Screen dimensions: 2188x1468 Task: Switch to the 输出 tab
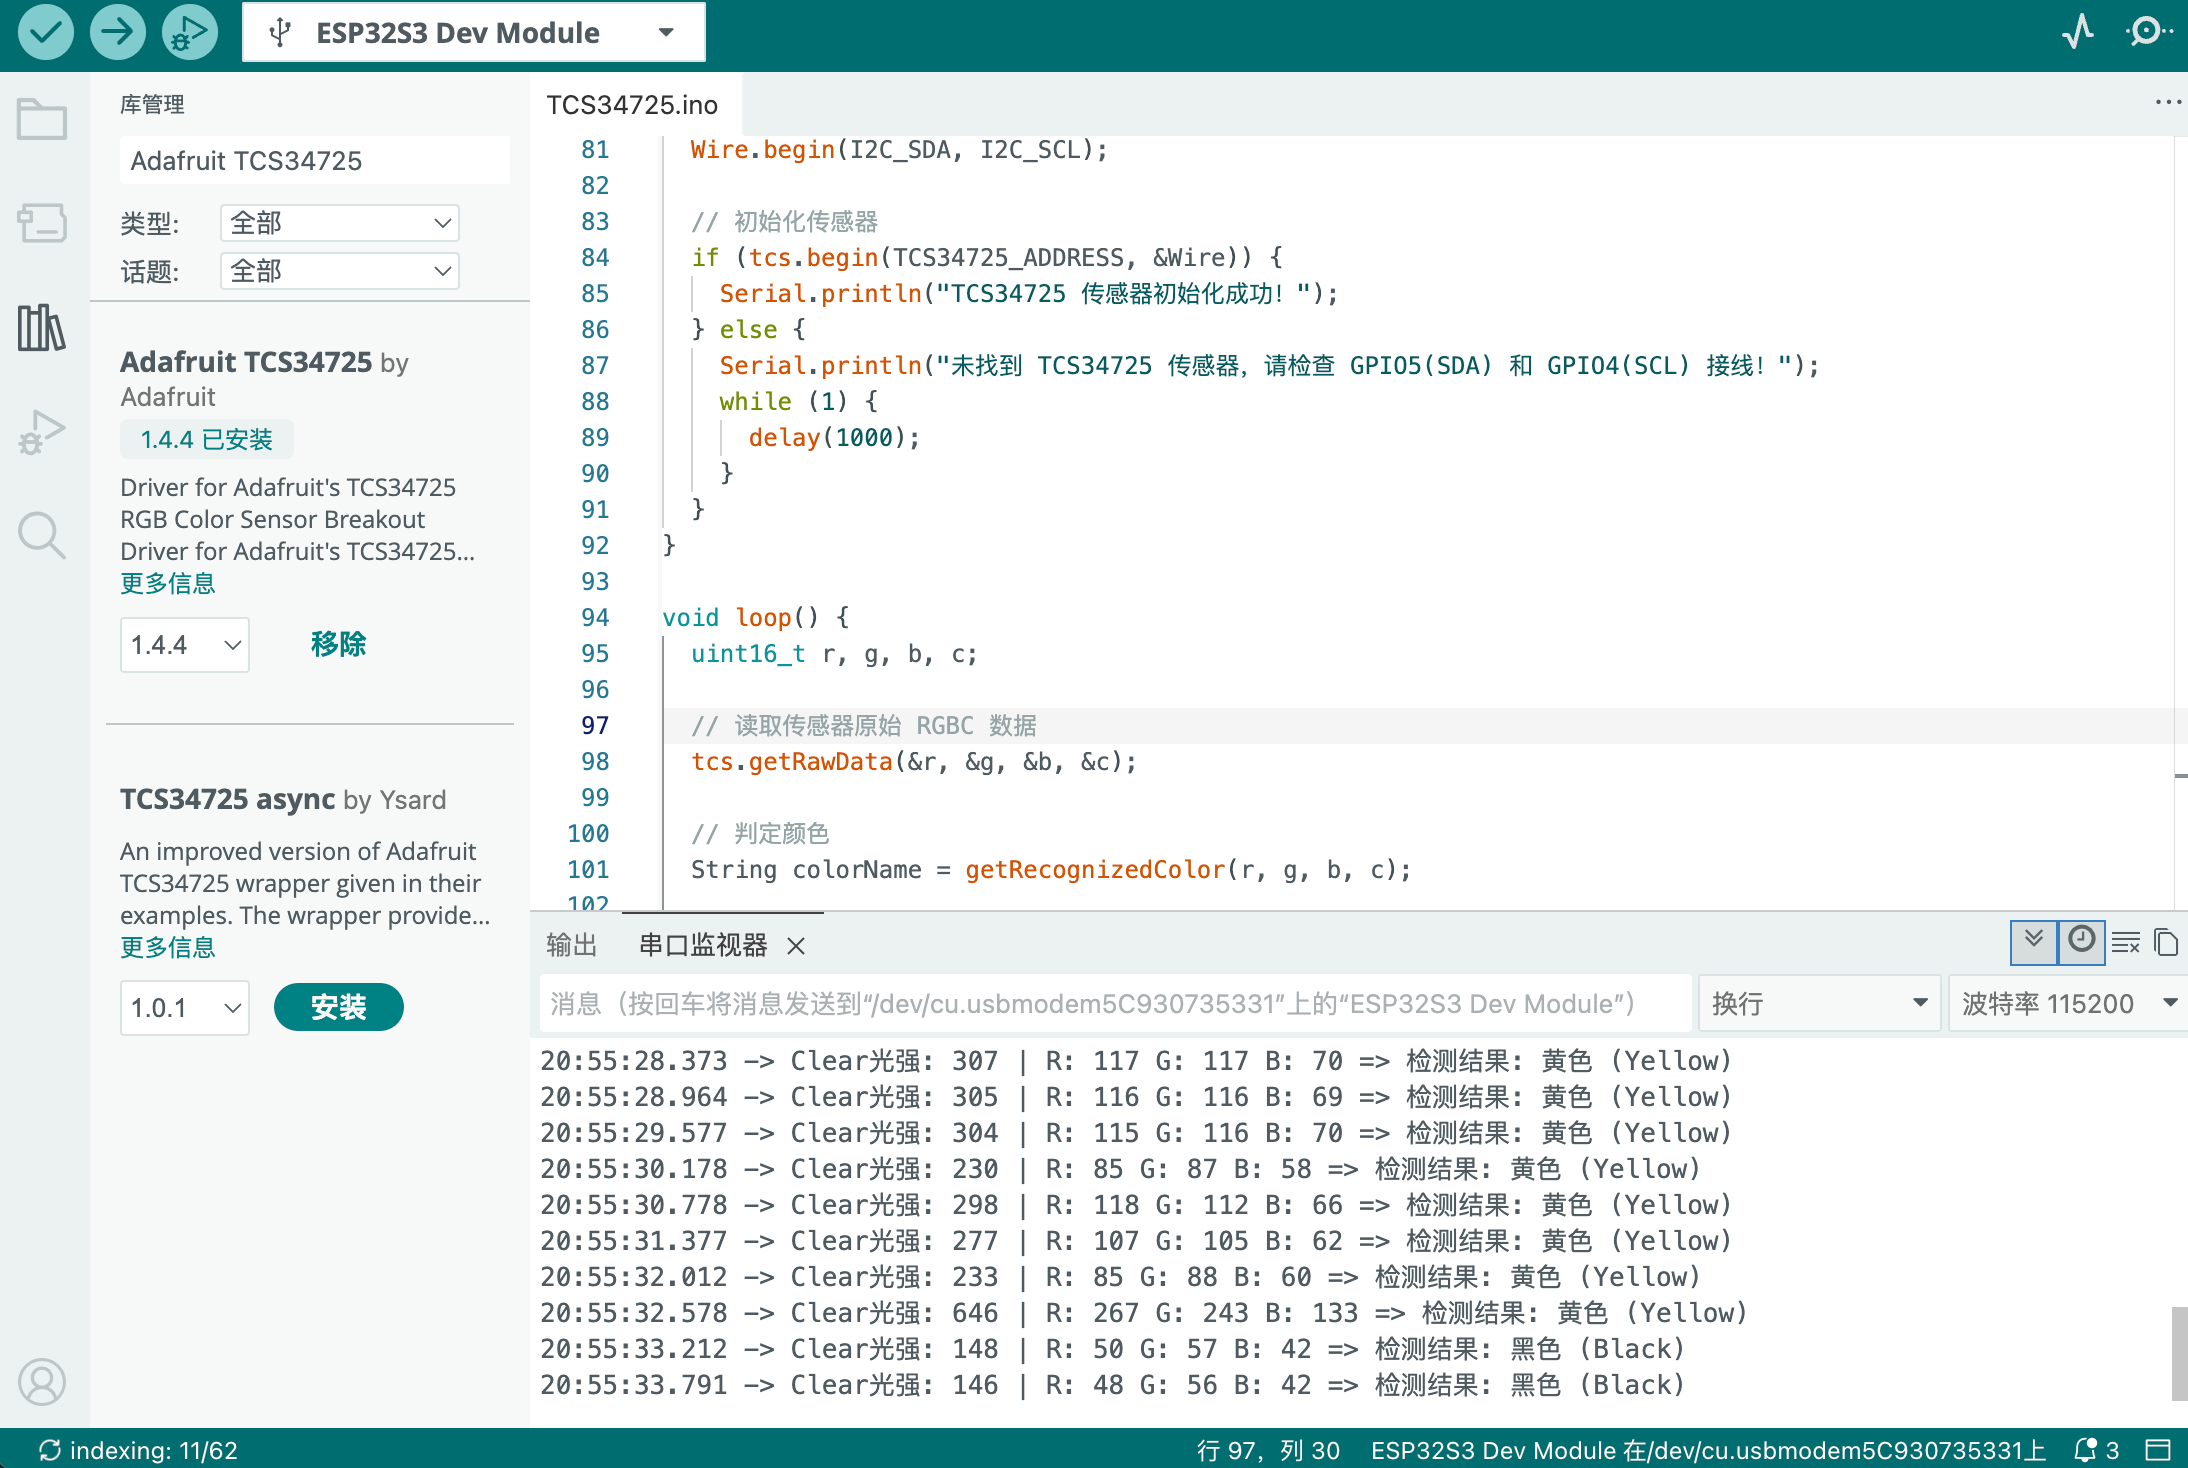click(572, 945)
